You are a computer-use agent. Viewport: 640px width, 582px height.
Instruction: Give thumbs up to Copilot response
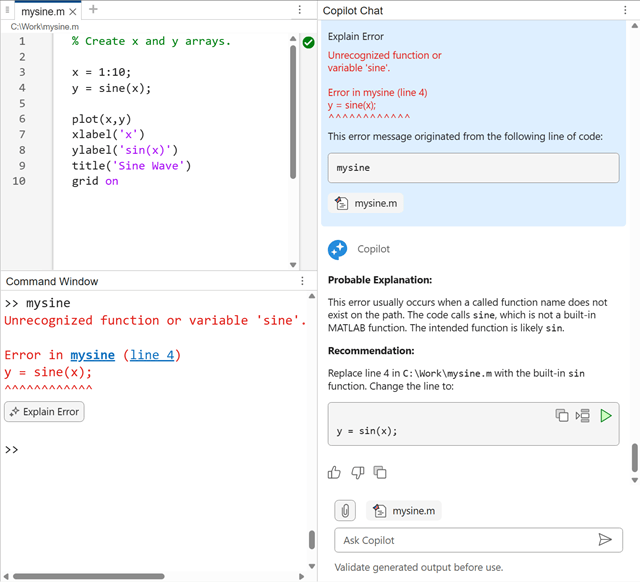(x=334, y=472)
